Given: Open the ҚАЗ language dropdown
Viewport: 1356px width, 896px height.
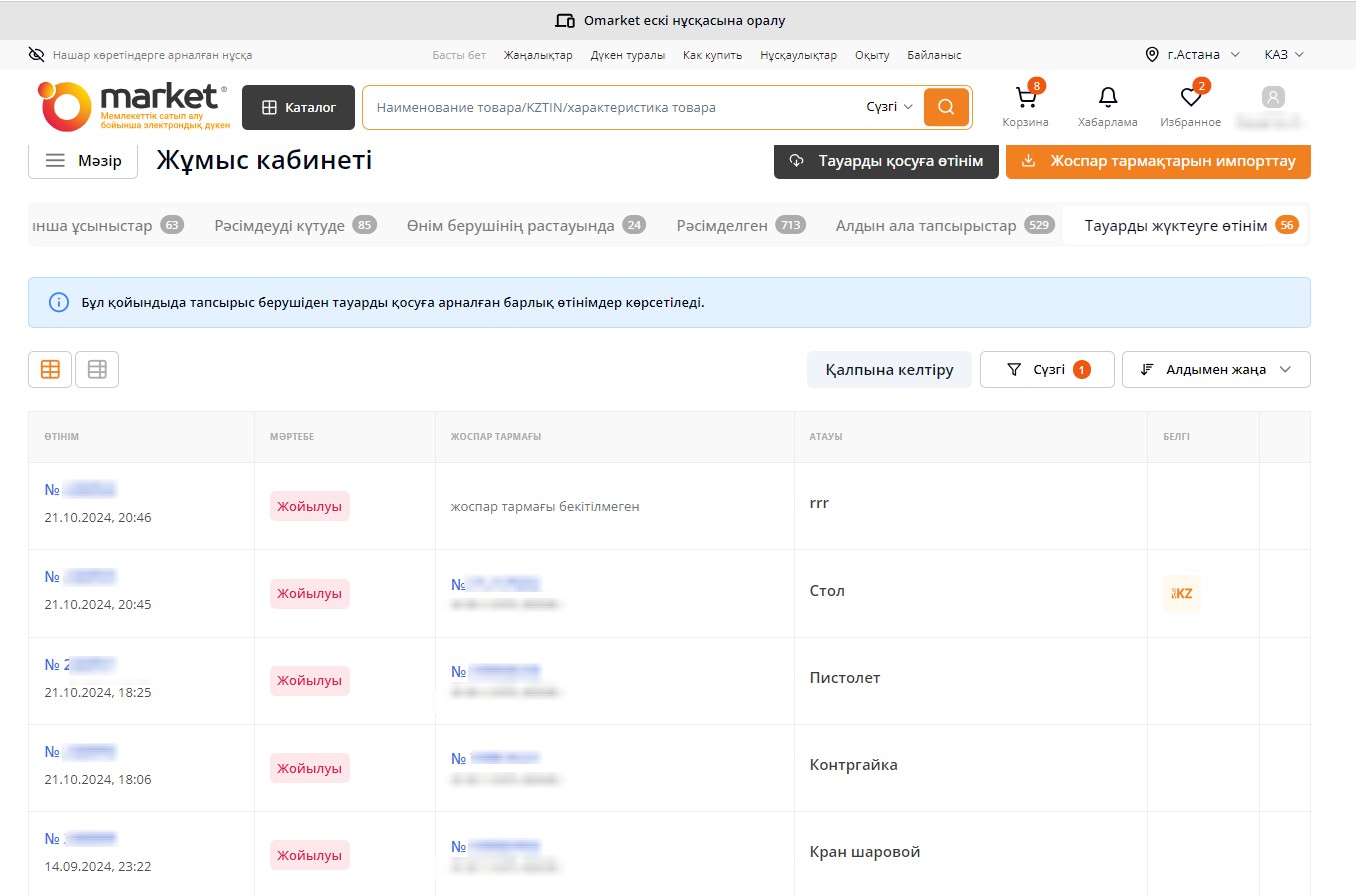Looking at the screenshot, I should pyautogui.click(x=1283, y=55).
